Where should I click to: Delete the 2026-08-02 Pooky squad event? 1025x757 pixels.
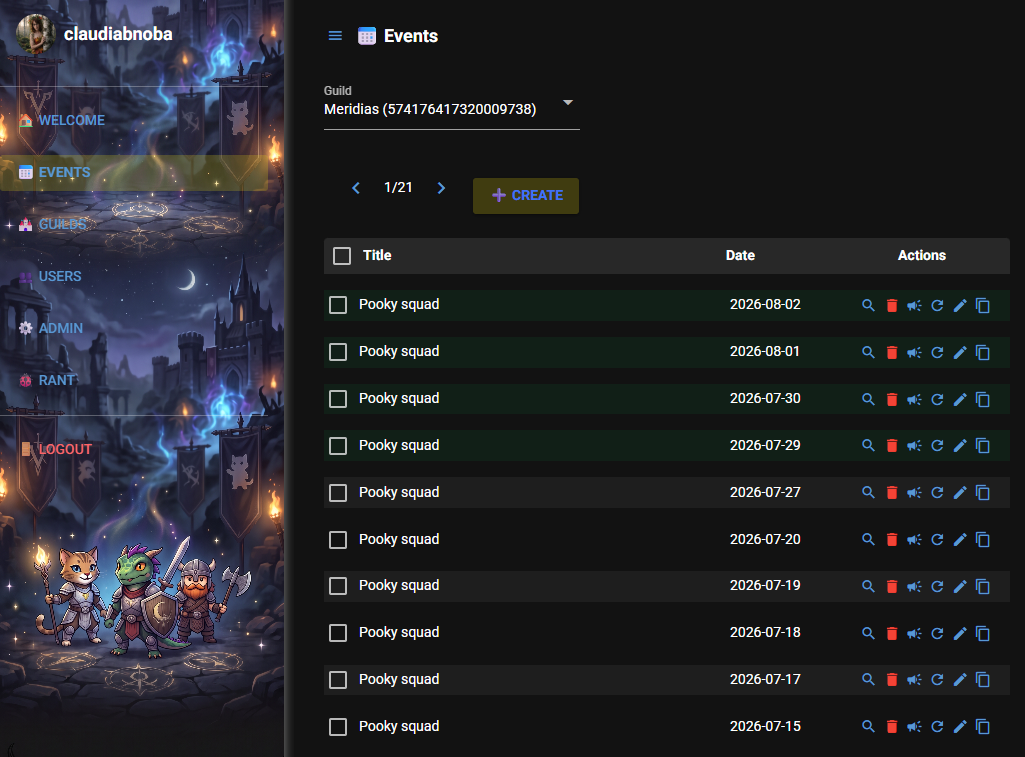pyautogui.click(x=892, y=305)
